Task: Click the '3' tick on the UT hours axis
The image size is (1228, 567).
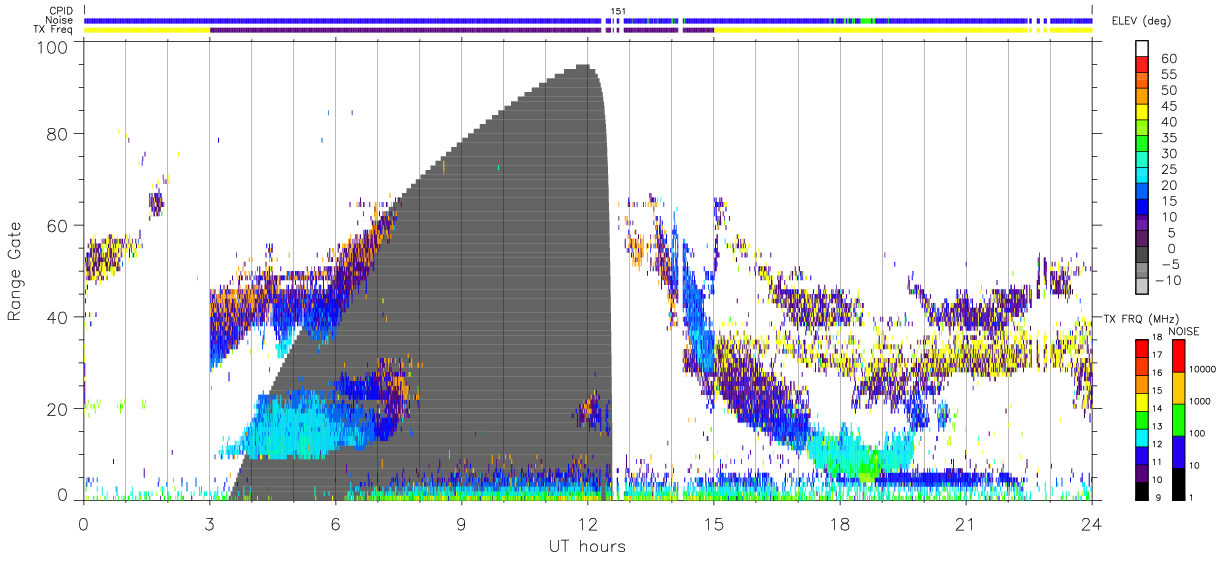Action: (x=209, y=525)
